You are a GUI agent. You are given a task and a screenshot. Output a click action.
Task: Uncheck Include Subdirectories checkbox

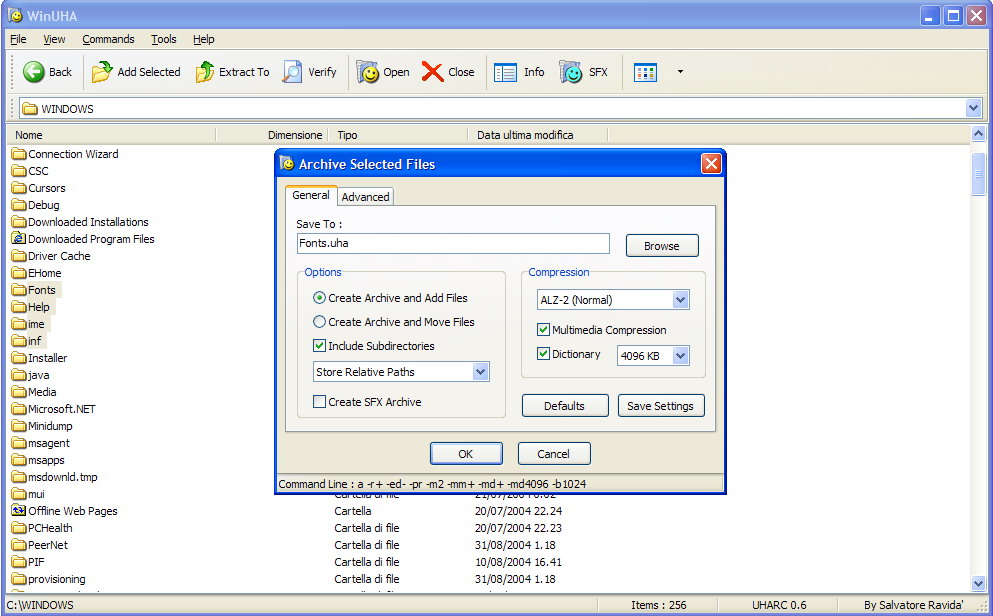coord(320,346)
